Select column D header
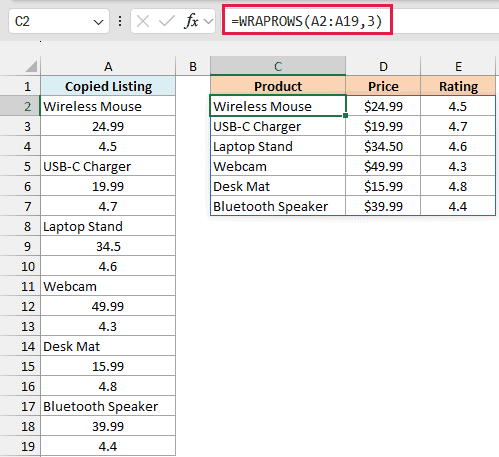 tap(383, 66)
